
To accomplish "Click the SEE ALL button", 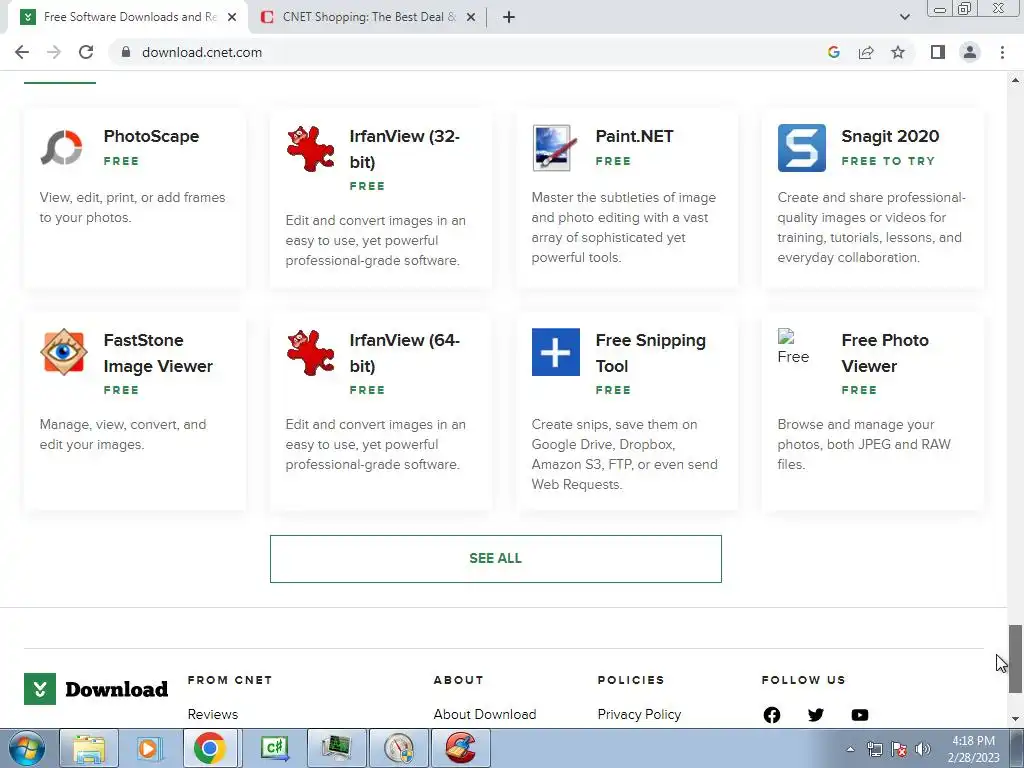I will (496, 559).
